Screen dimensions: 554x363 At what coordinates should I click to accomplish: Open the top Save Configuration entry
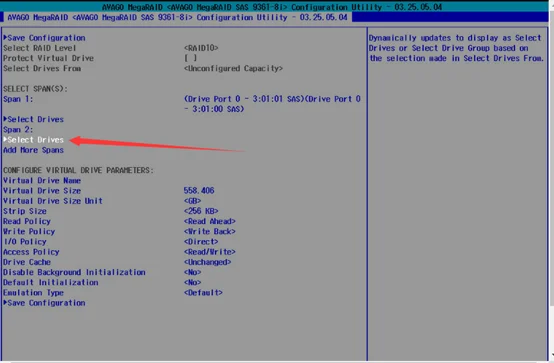click(x=45, y=38)
